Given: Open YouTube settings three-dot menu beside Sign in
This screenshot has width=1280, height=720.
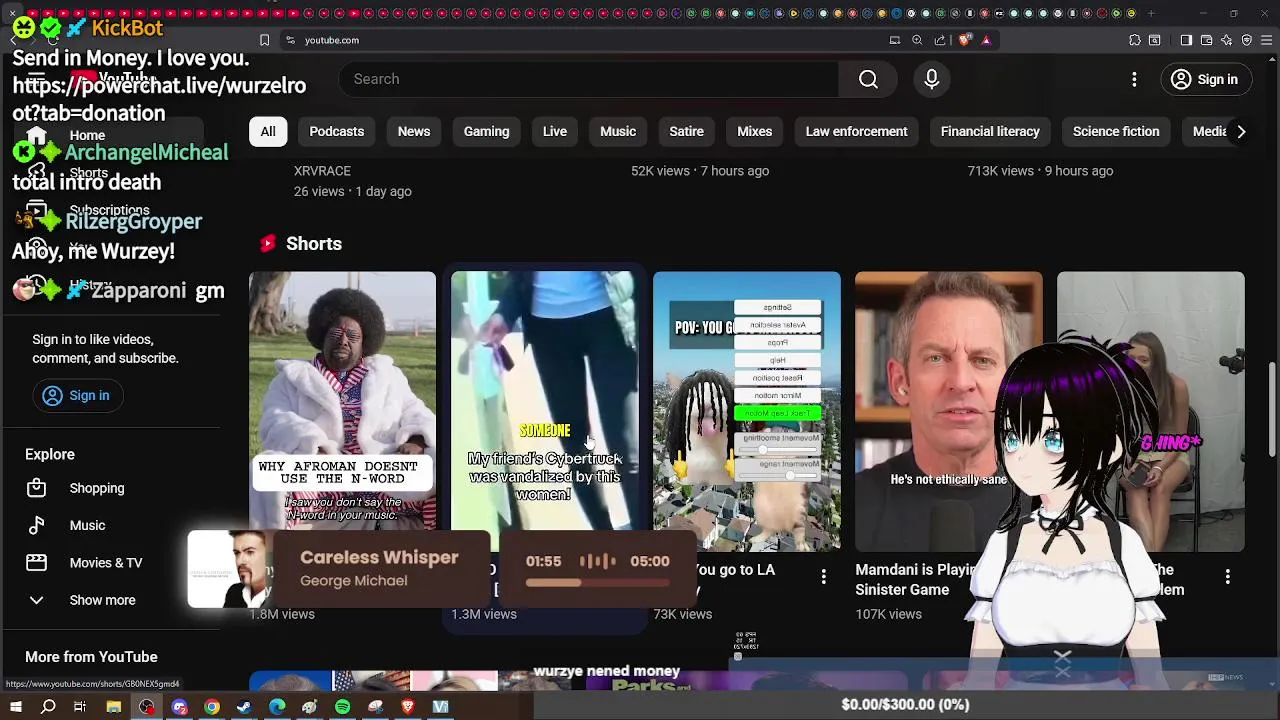Looking at the screenshot, I should pyautogui.click(x=1134, y=79).
